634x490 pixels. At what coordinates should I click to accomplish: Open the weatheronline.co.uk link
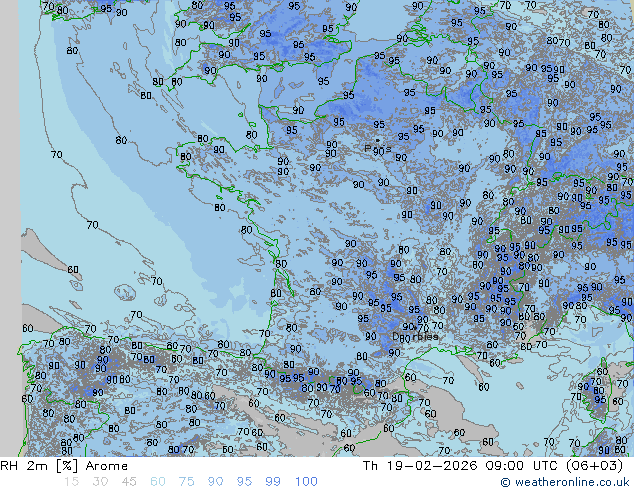tap(571, 482)
